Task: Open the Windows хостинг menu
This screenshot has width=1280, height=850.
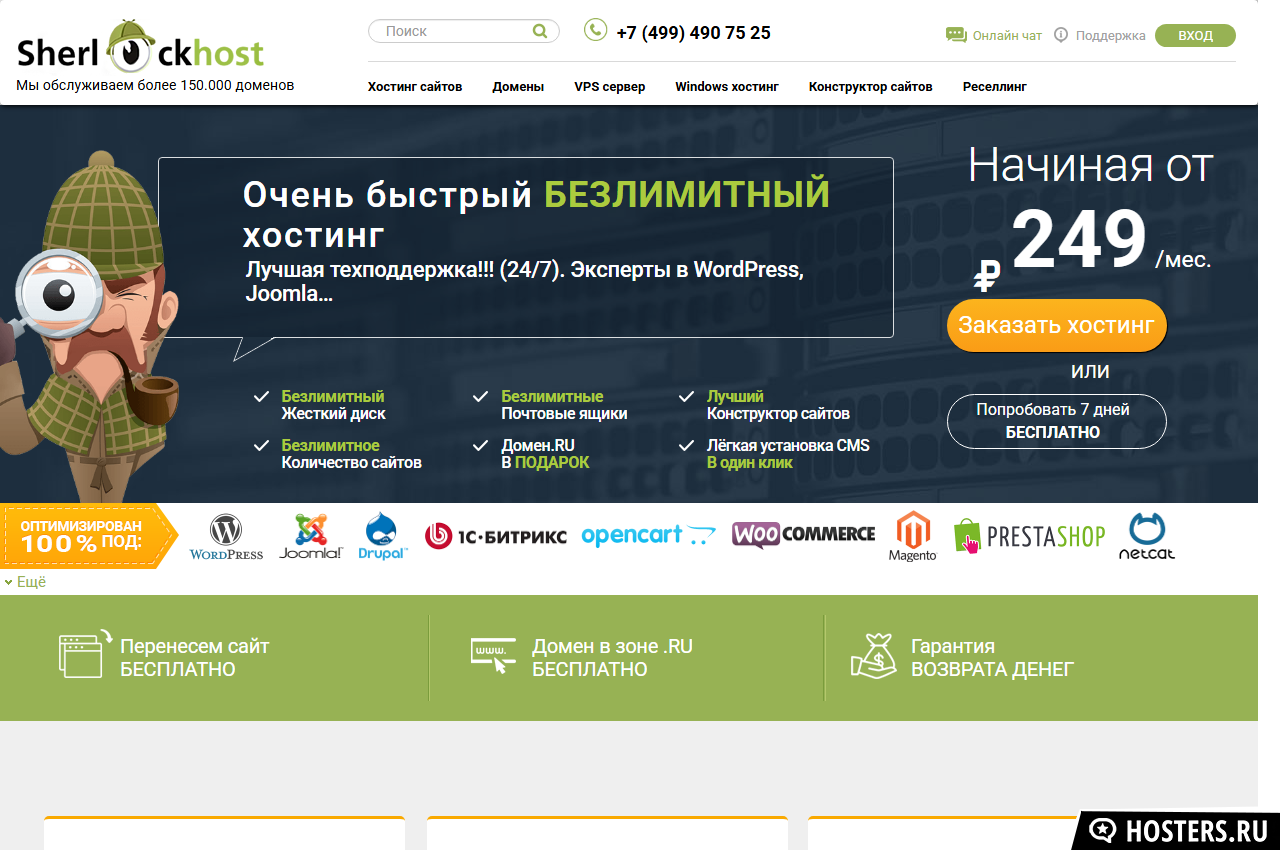Action: [727, 87]
